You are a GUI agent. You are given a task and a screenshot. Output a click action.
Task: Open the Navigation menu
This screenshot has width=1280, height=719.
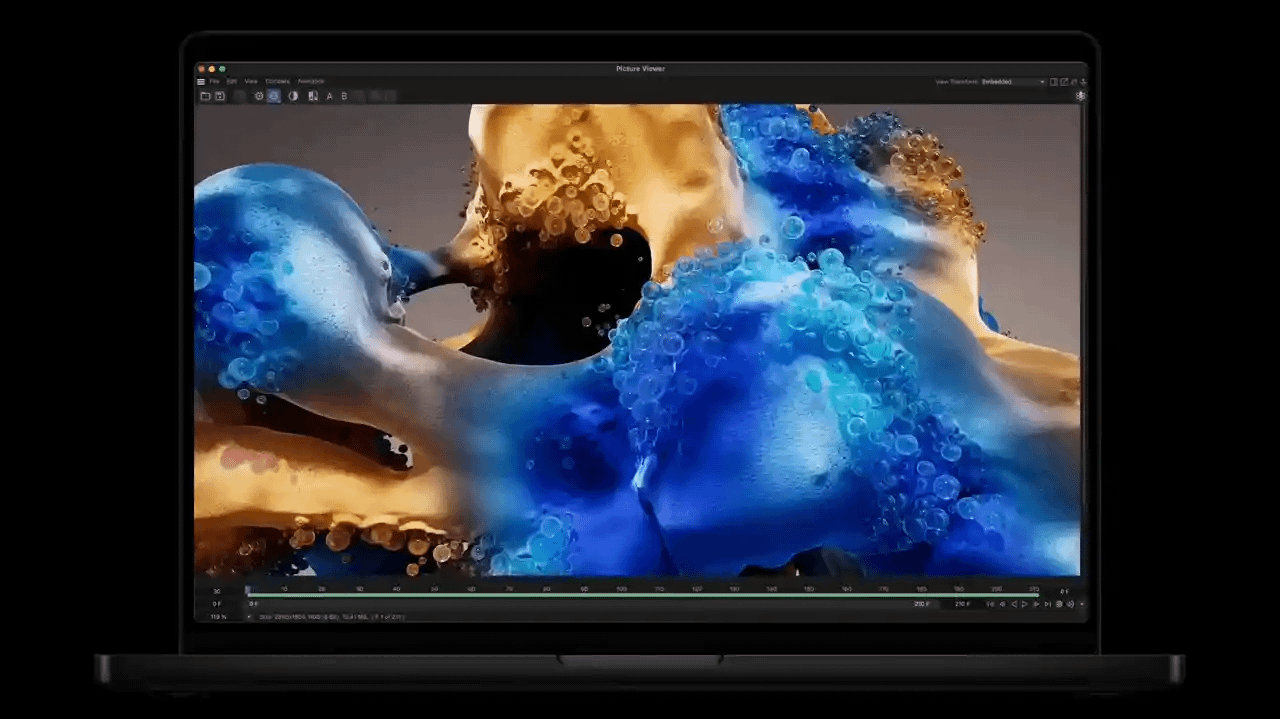(311, 81)
